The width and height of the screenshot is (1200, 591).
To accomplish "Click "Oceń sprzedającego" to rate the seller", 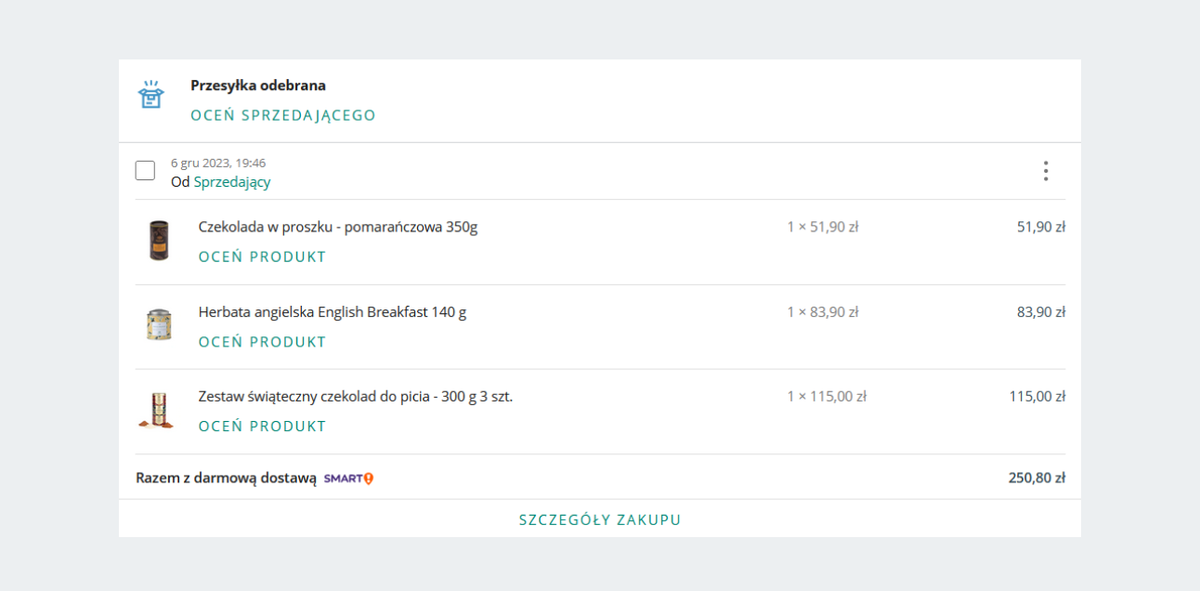I will point(283,115).
